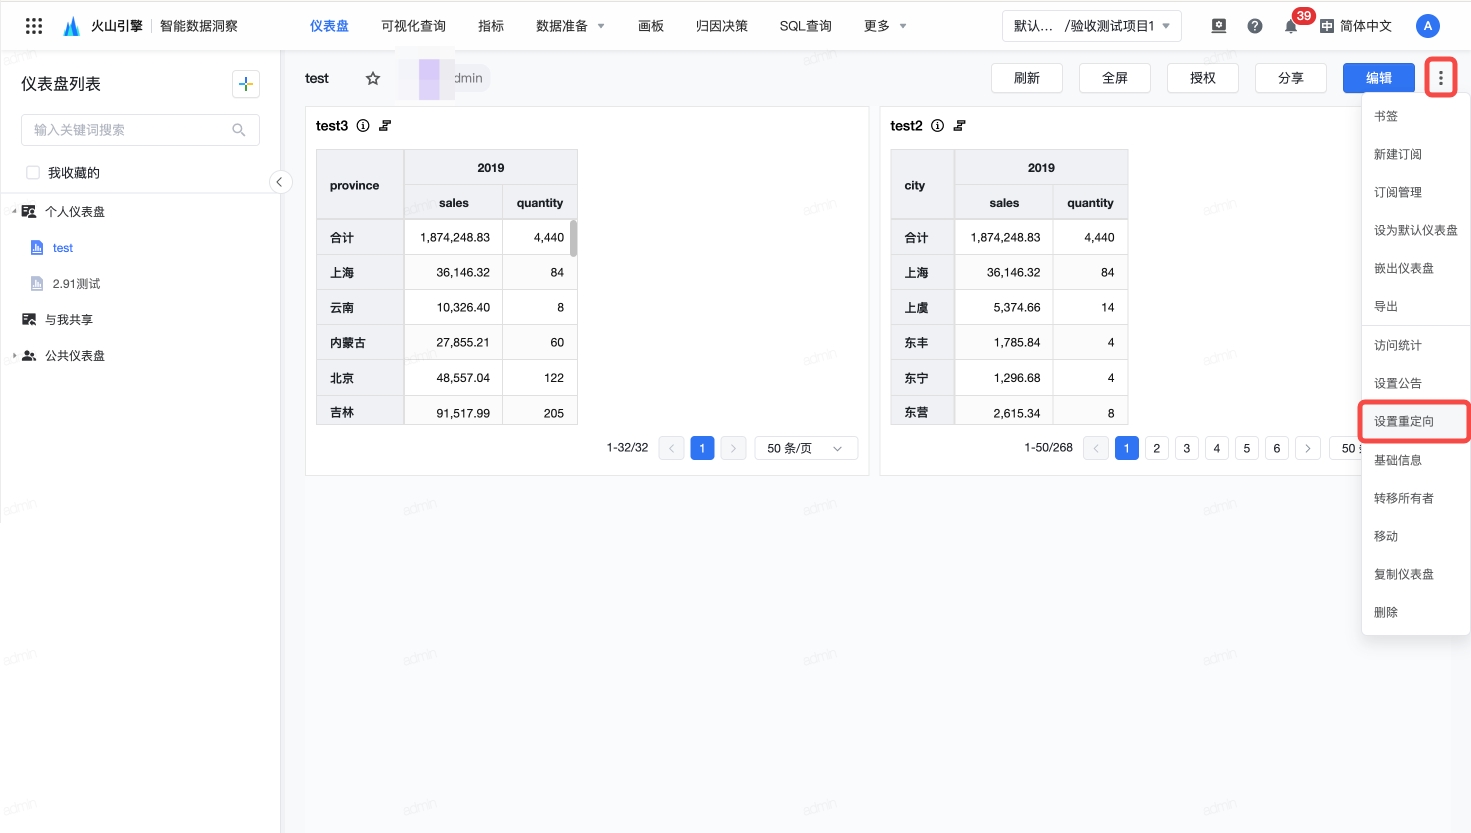Viewport: 1471px width, 833px height.
Task: Open the user avatar icon
Action: [1428, 26]
